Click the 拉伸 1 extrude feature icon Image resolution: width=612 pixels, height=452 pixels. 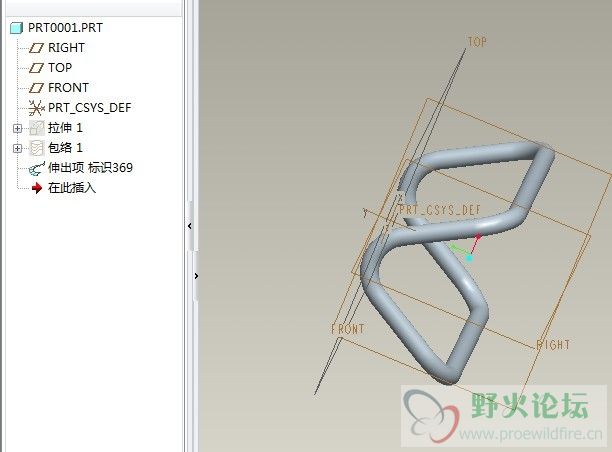coord(37,128)
